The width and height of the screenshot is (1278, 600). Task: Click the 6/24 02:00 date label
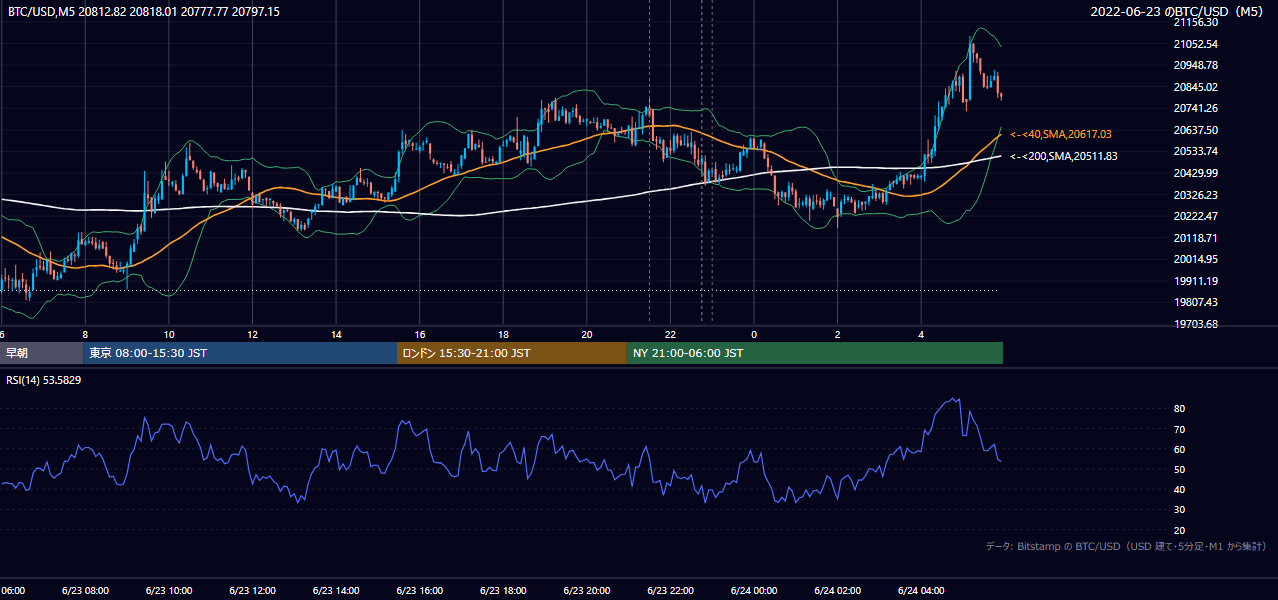pos(837,591)
